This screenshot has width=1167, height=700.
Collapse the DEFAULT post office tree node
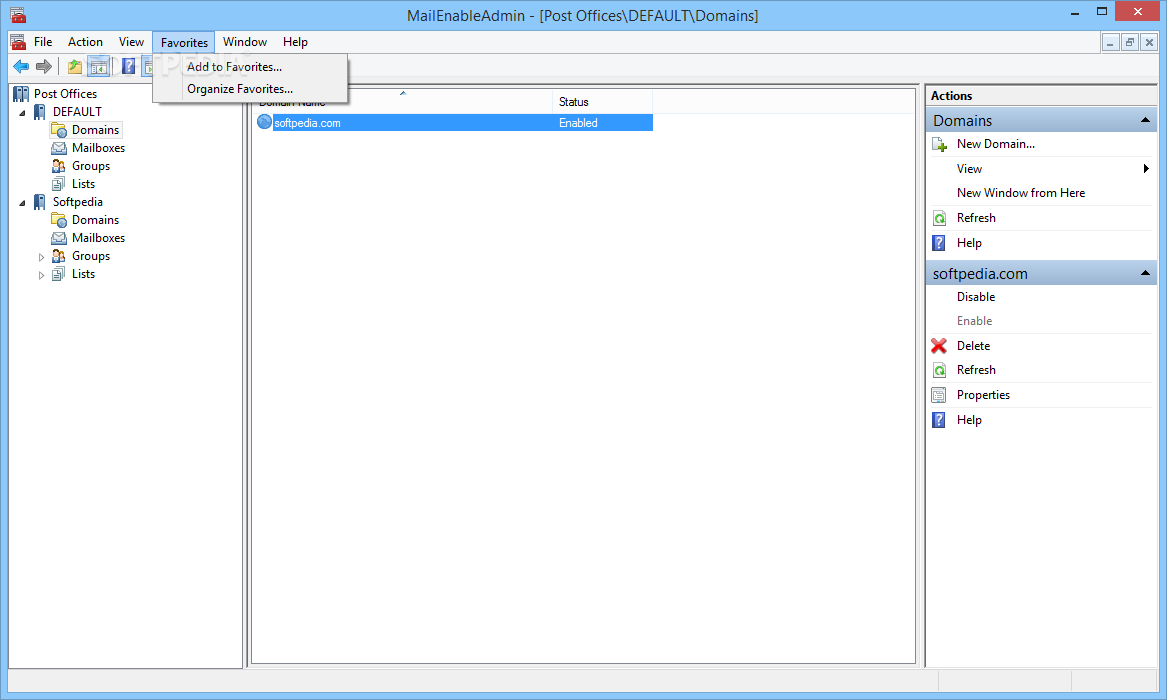(x=22, y=113)
